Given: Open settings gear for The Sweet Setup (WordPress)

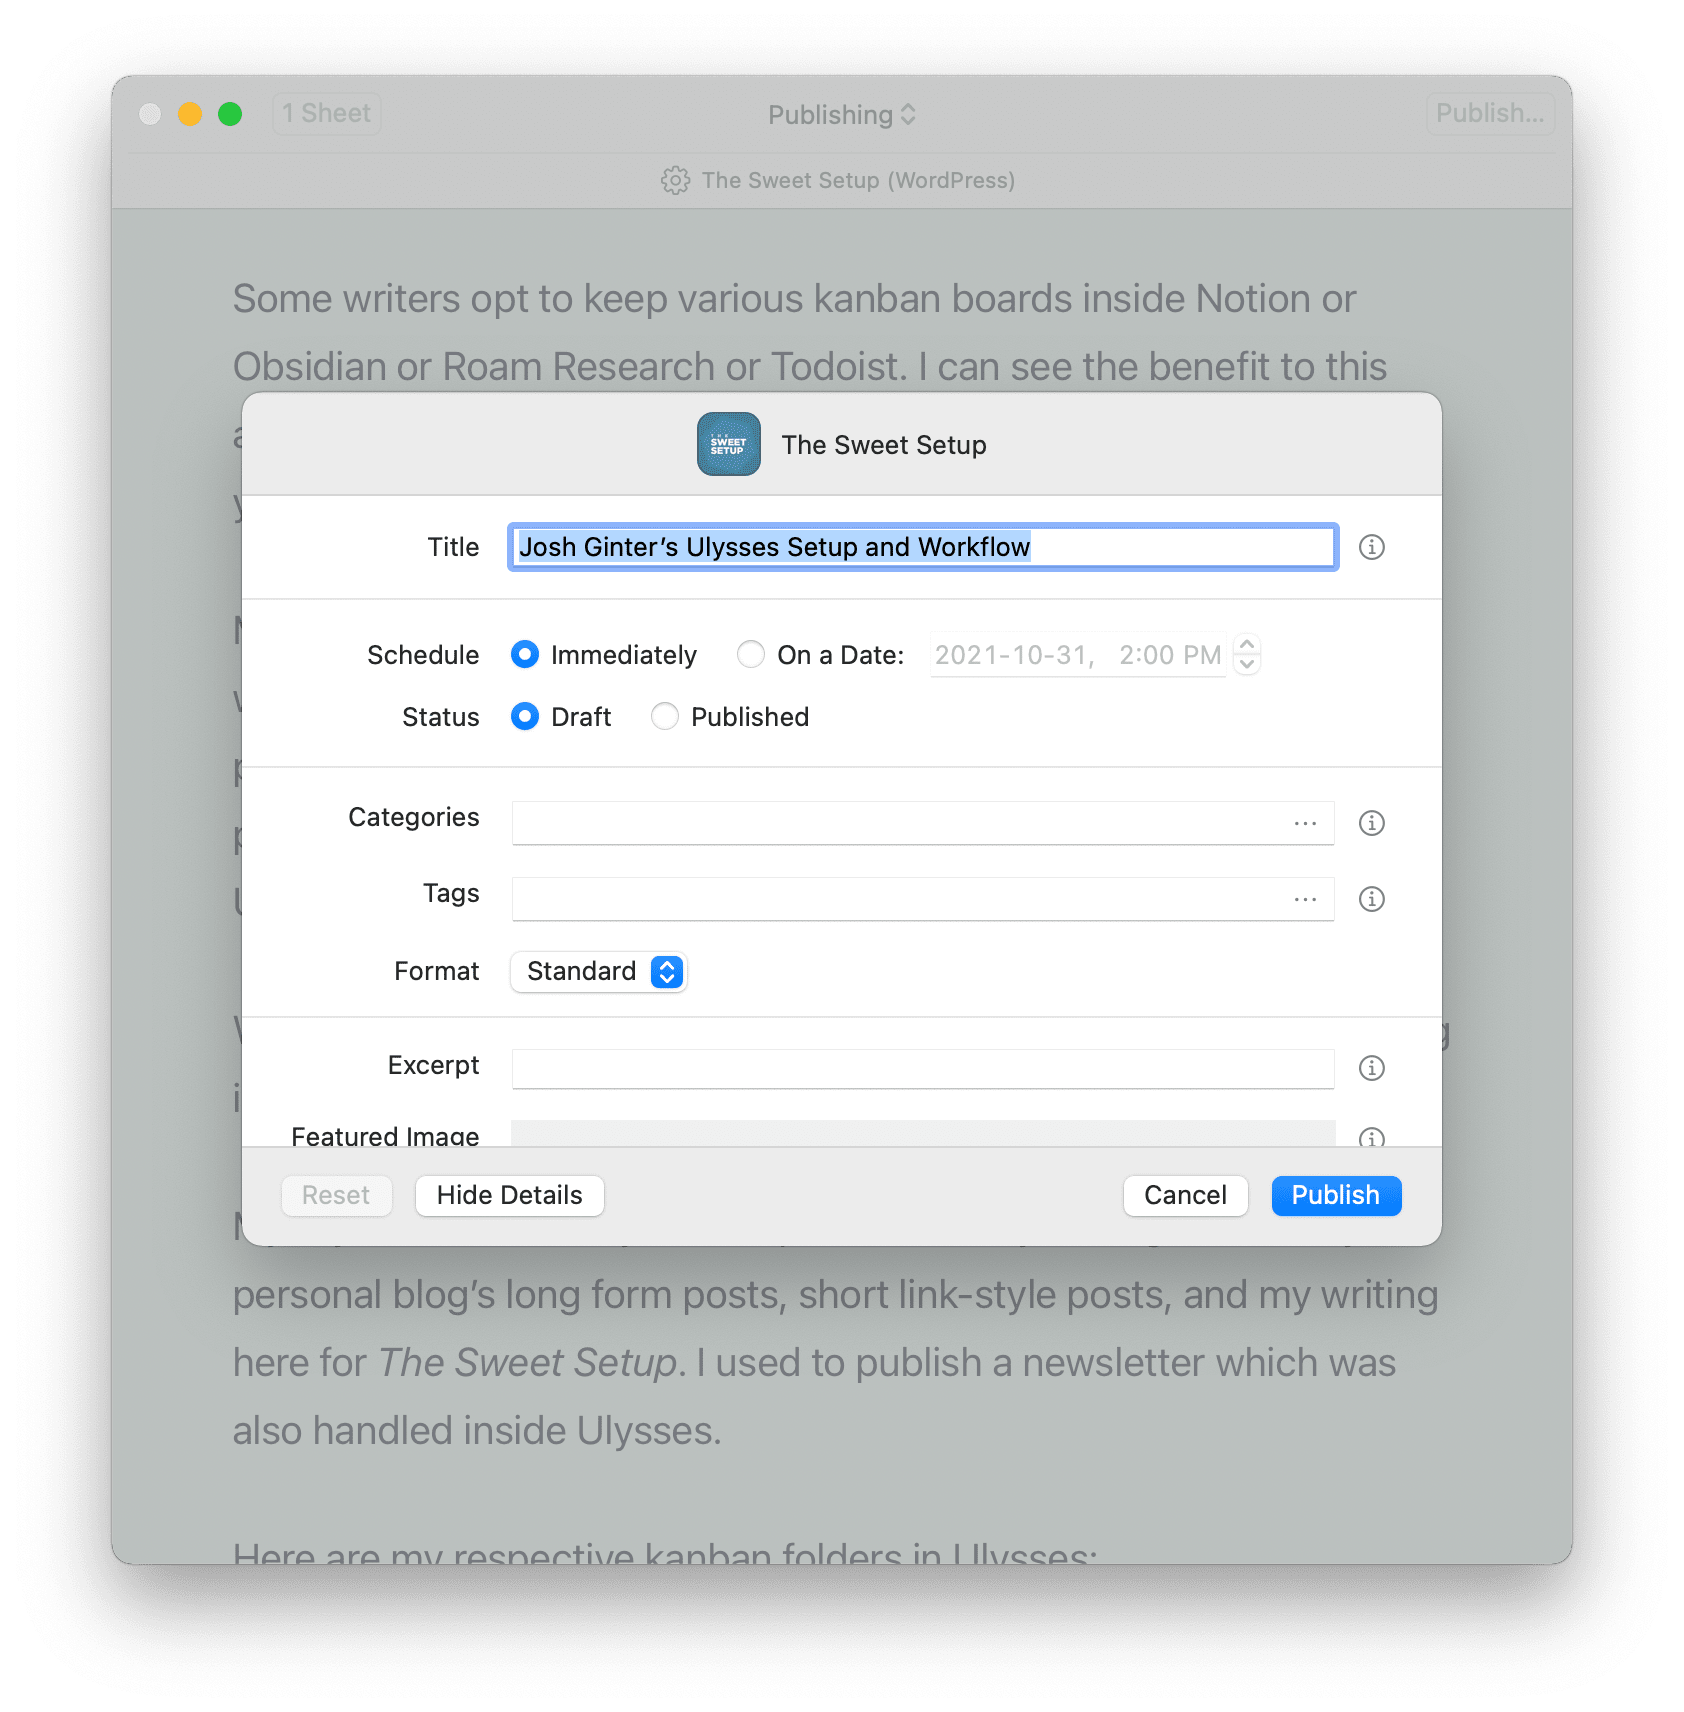Looking at the screenshot, I should (x=675, y=180).
